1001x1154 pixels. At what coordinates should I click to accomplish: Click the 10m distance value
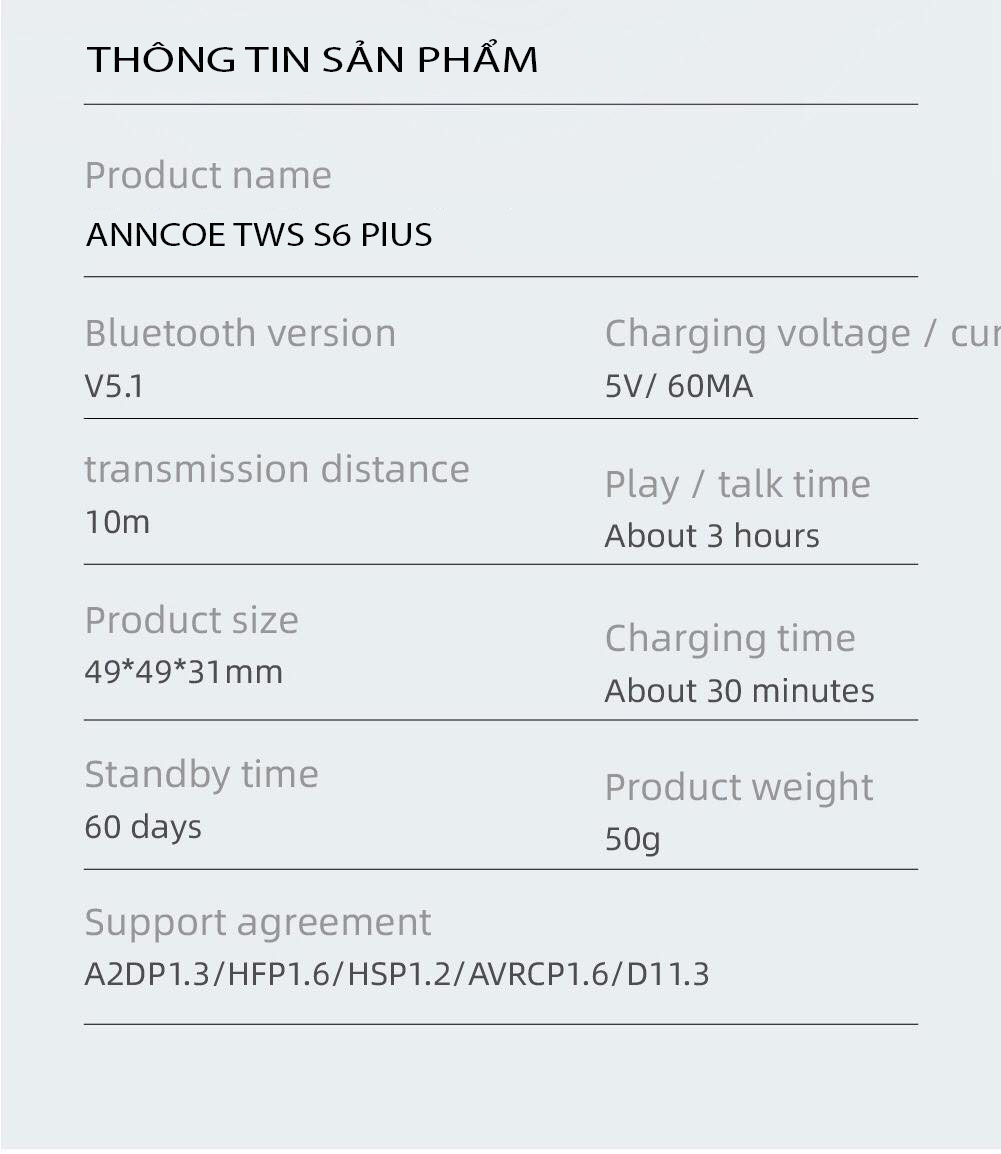(x=118, y=522)
